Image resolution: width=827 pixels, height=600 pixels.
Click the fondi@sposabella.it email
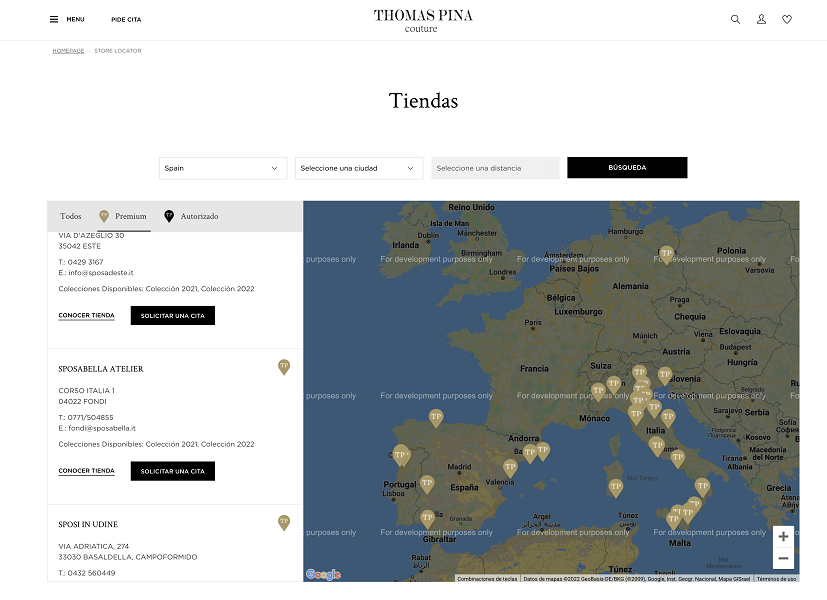(102, 428)
